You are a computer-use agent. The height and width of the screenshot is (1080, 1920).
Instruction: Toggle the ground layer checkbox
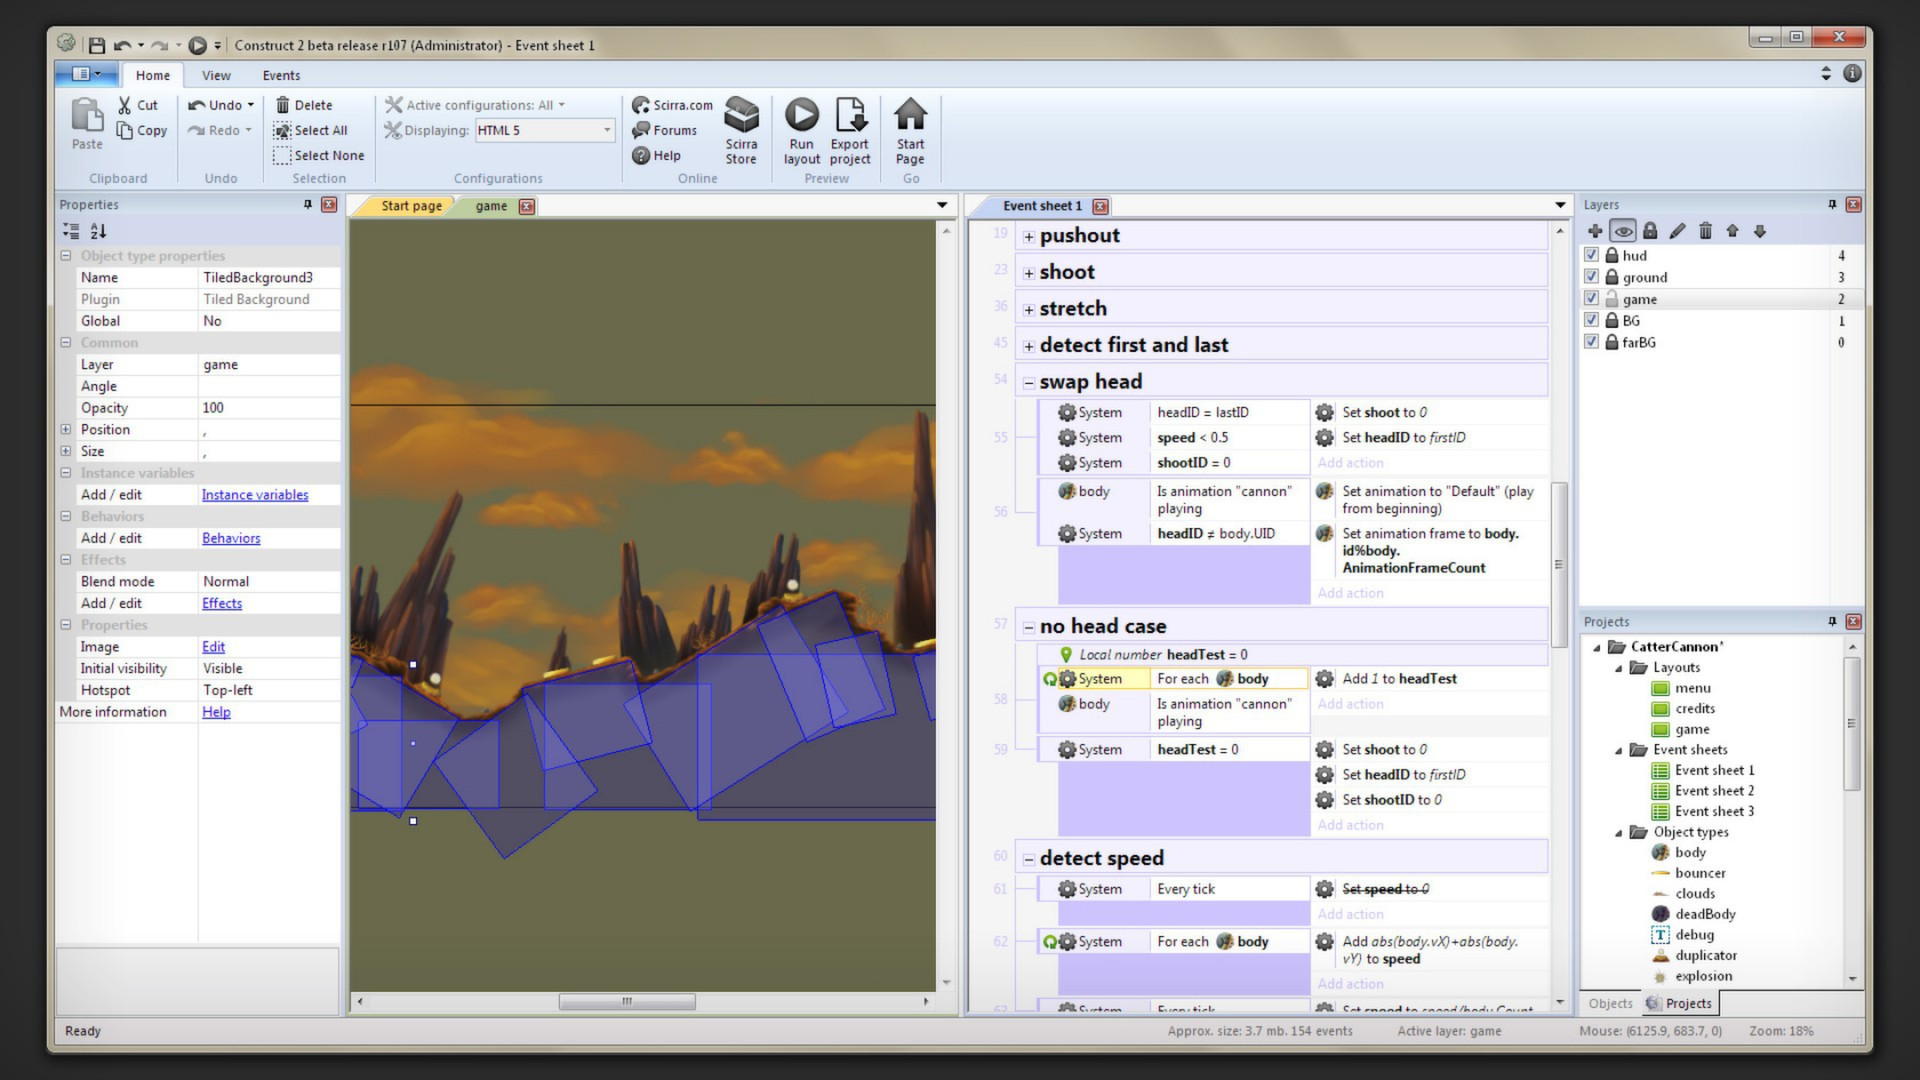[x=1591, y=277]
